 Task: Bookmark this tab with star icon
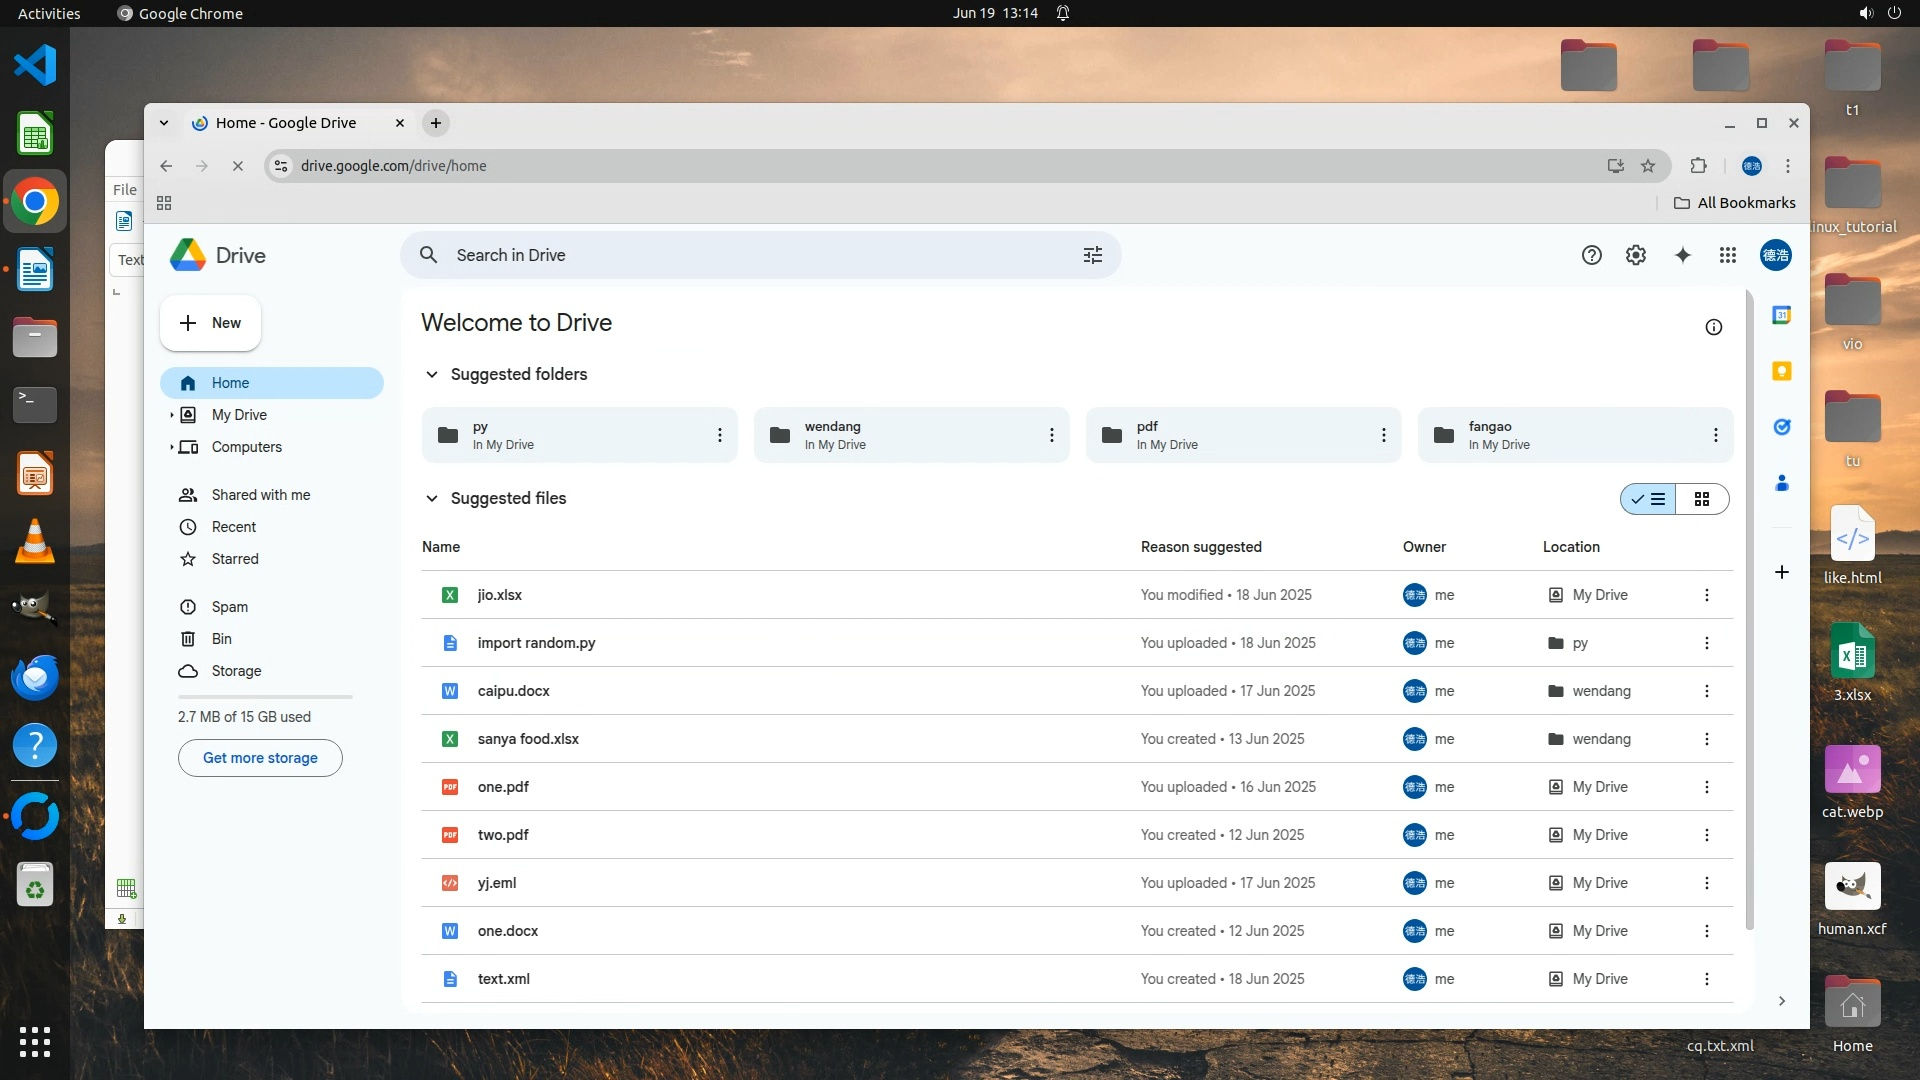pyautogui.click(x=1648, y=166)
